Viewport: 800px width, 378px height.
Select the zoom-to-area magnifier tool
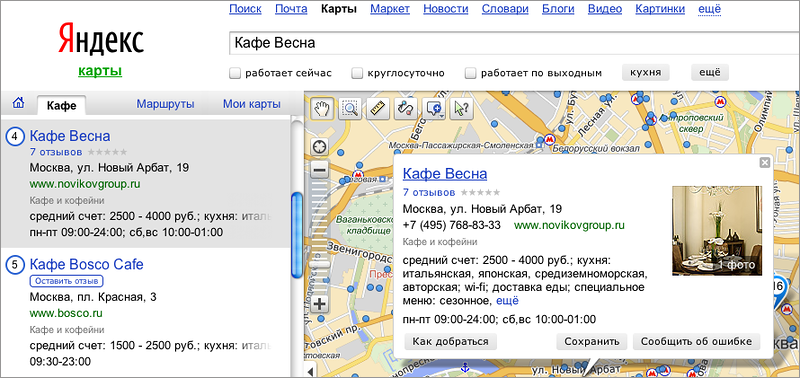[351, 109]
